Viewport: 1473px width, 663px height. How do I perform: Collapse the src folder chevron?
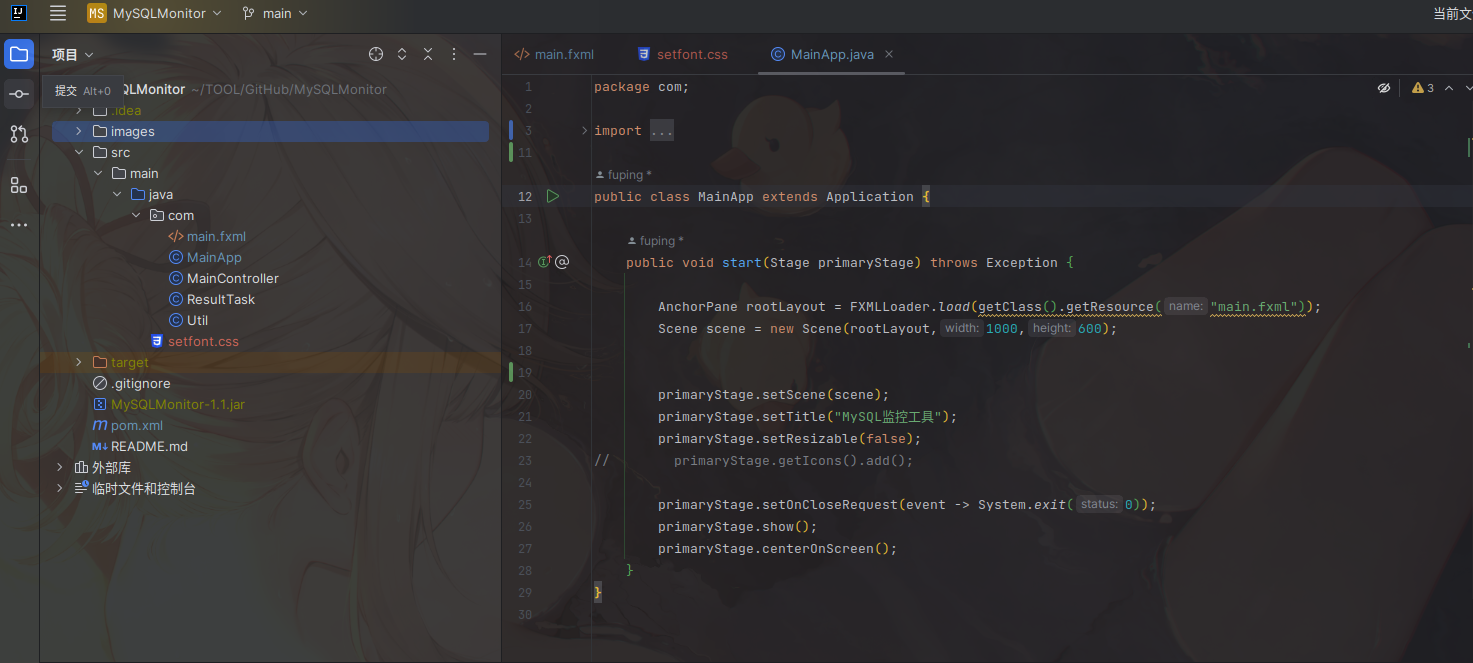79,152
